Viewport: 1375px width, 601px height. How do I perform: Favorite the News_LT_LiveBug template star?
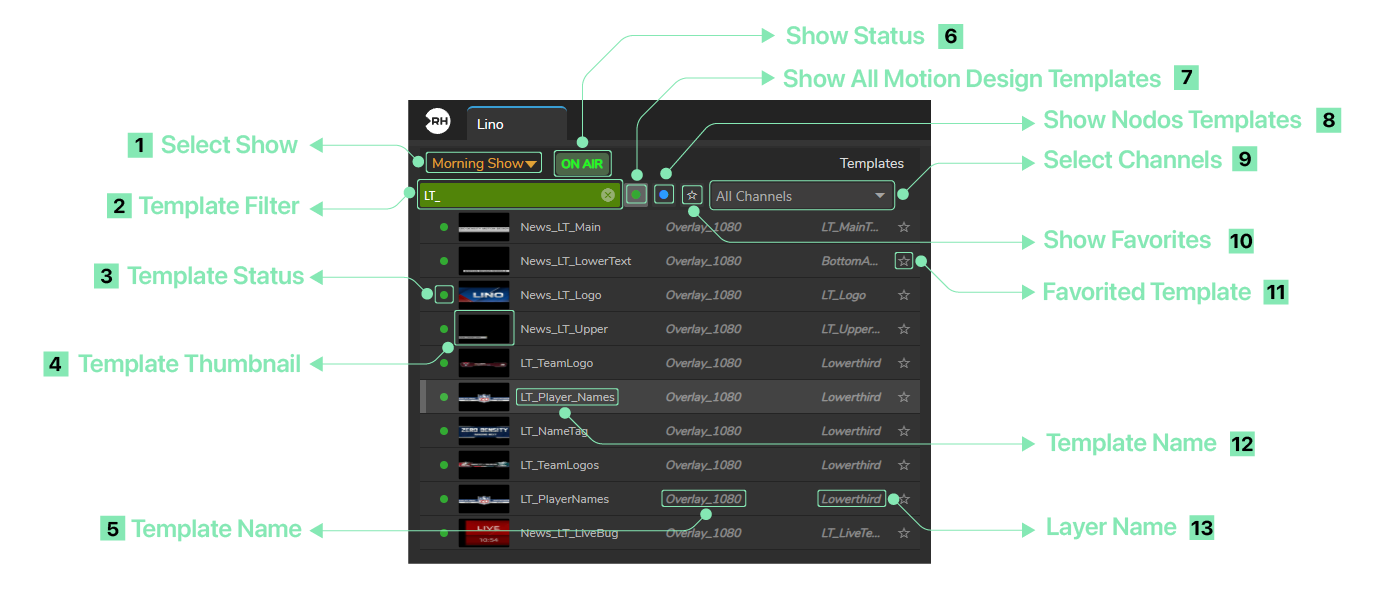pyautogui.click(x=904, y=533)
